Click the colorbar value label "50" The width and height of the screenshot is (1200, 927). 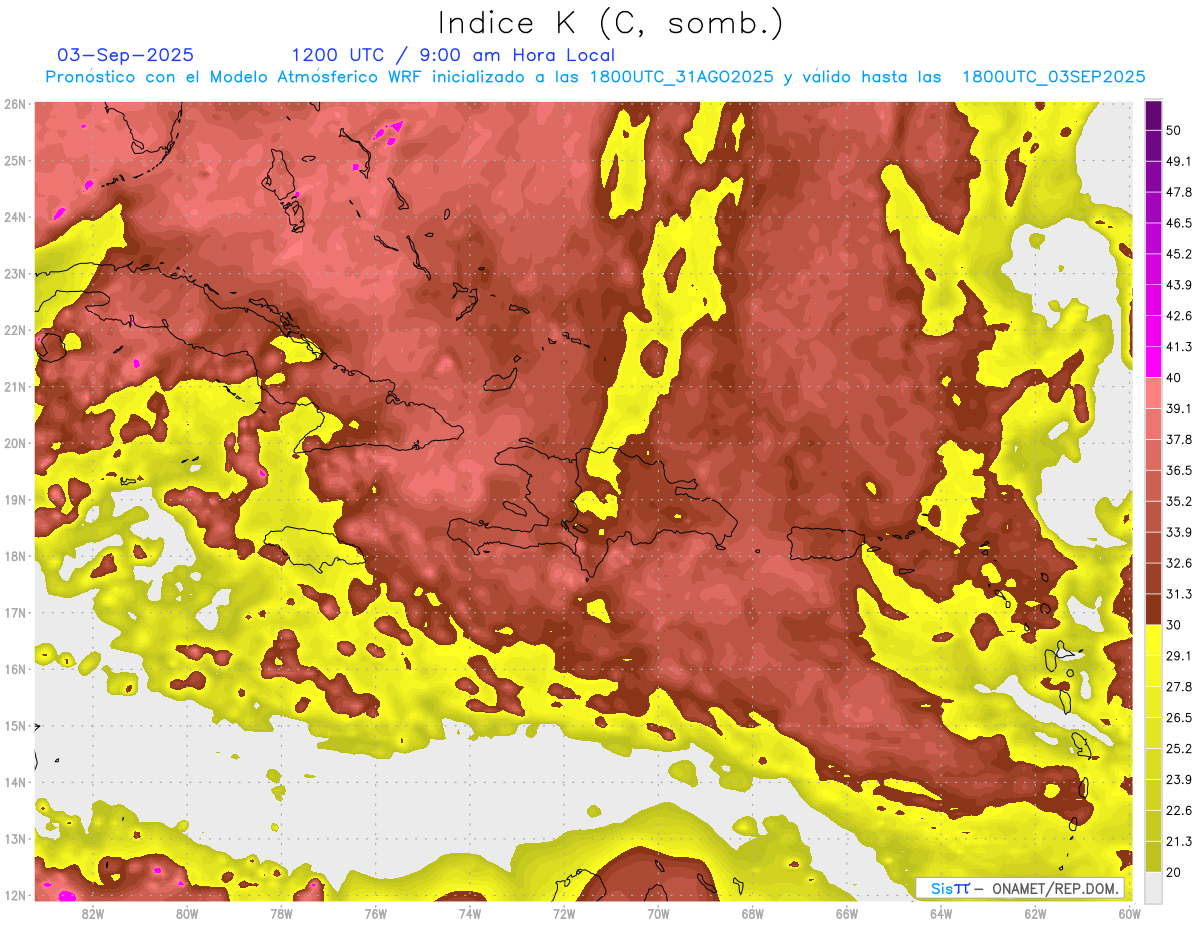(1175, 130)
